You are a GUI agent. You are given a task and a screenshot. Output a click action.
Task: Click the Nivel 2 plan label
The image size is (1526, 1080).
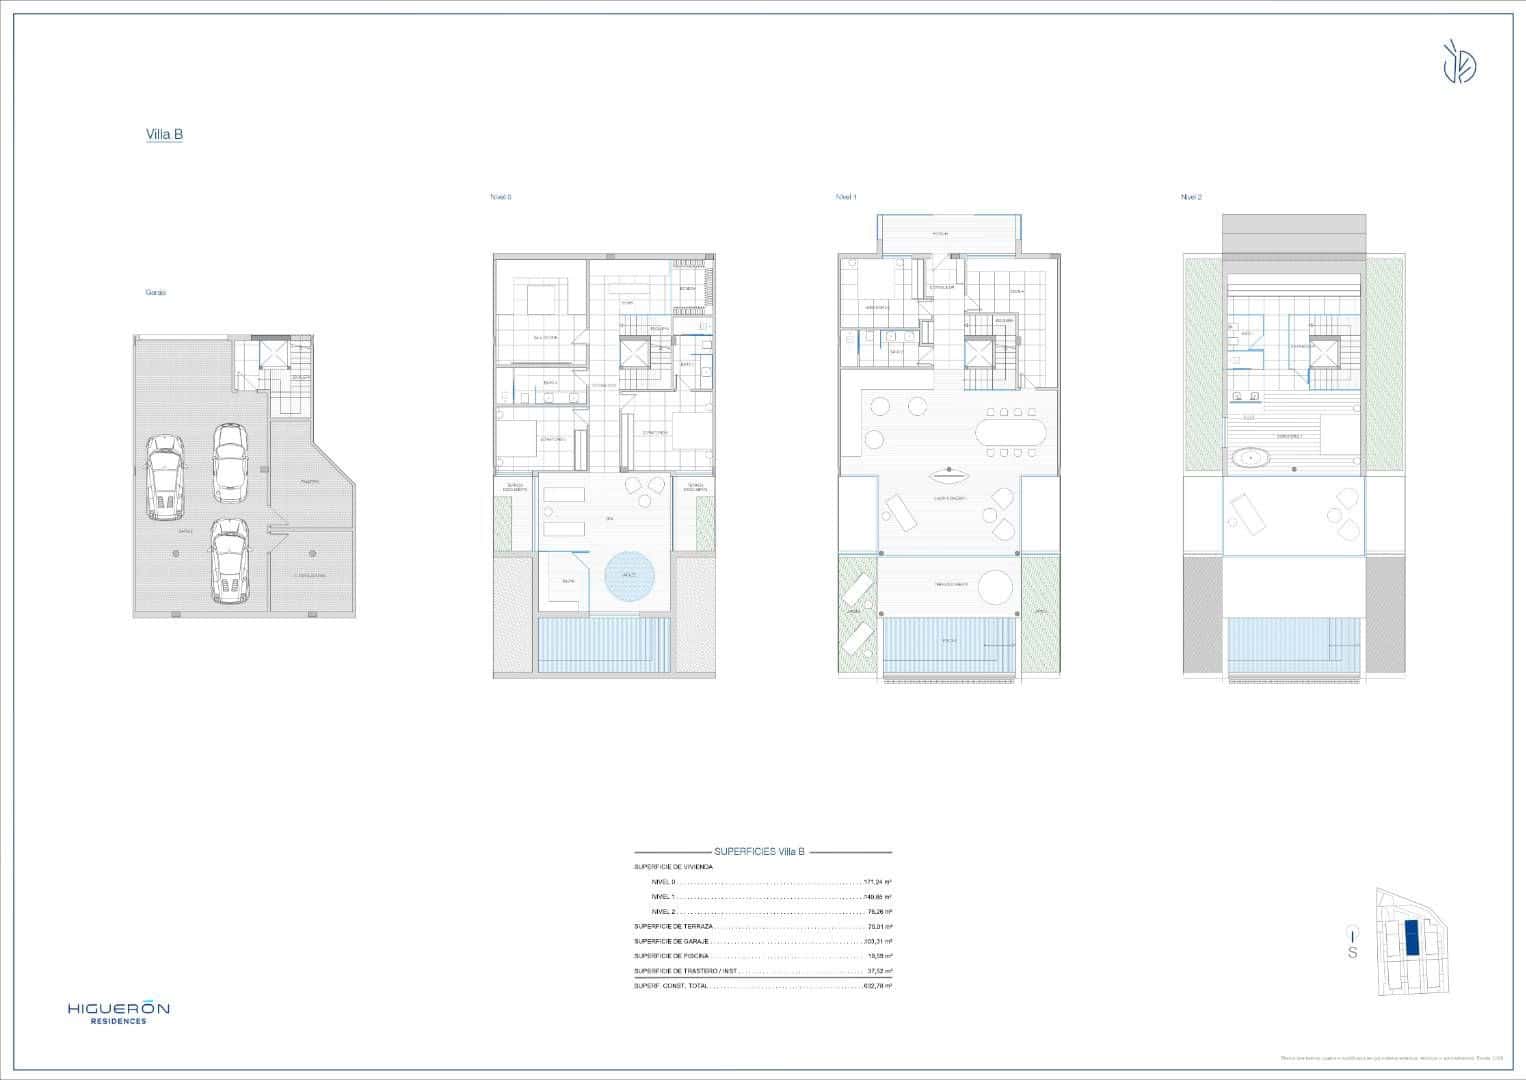click(1191, 197)
